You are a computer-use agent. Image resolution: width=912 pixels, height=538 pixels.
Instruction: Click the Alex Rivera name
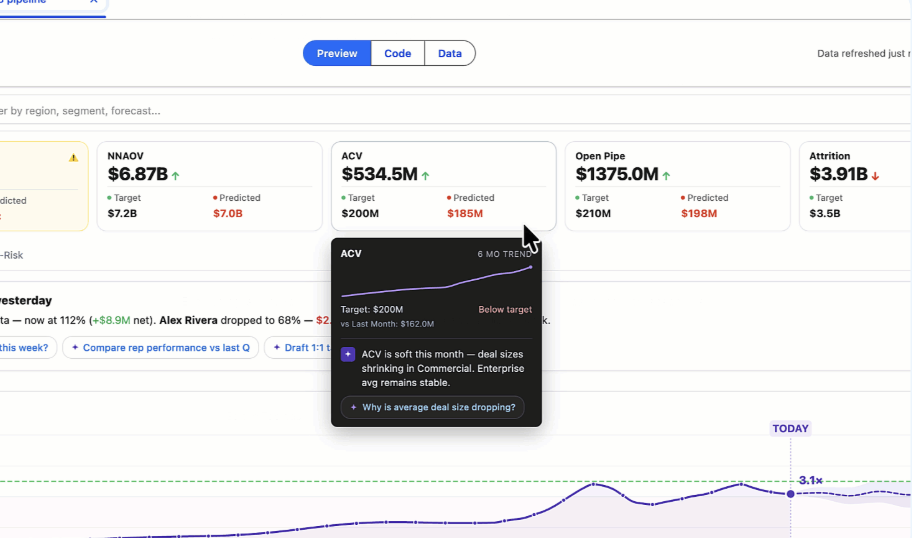pyautogui.click(x=188, y=320)
